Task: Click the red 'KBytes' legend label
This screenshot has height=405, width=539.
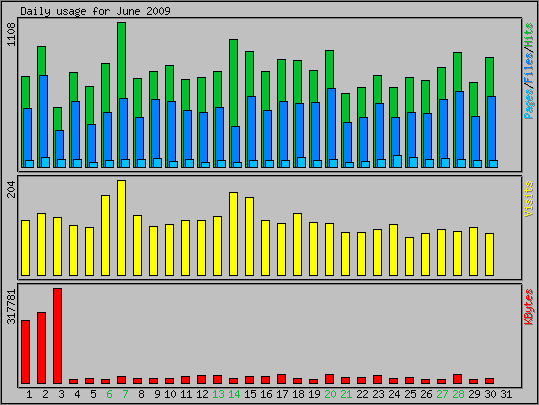Action: (x=529, y=307)
